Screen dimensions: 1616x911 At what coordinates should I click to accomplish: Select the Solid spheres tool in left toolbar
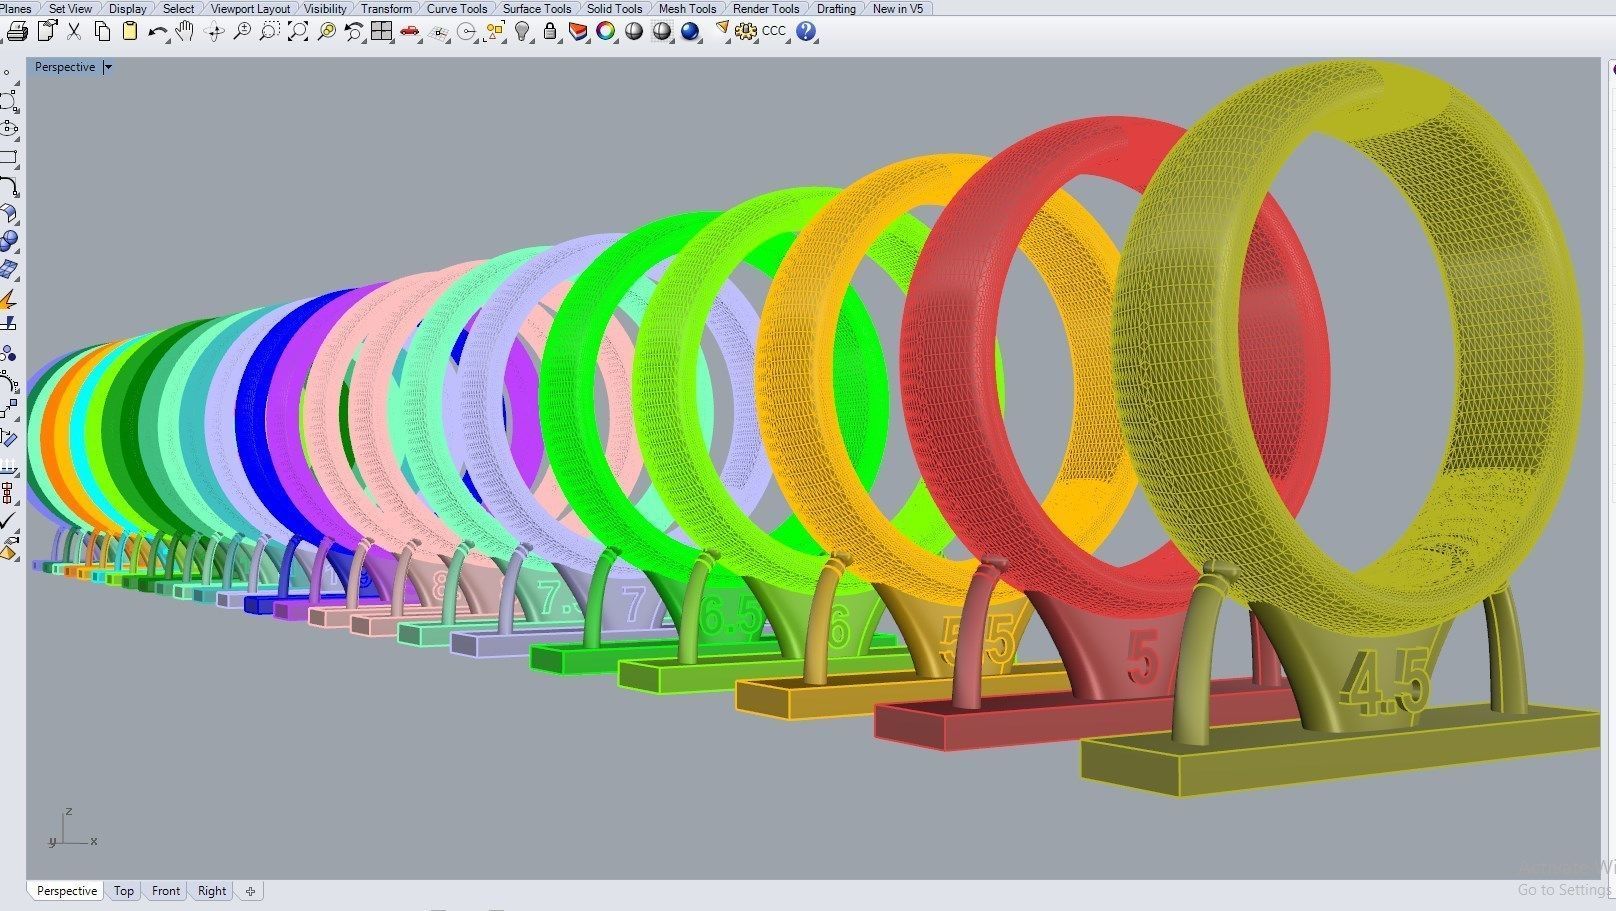pos(9,241)
